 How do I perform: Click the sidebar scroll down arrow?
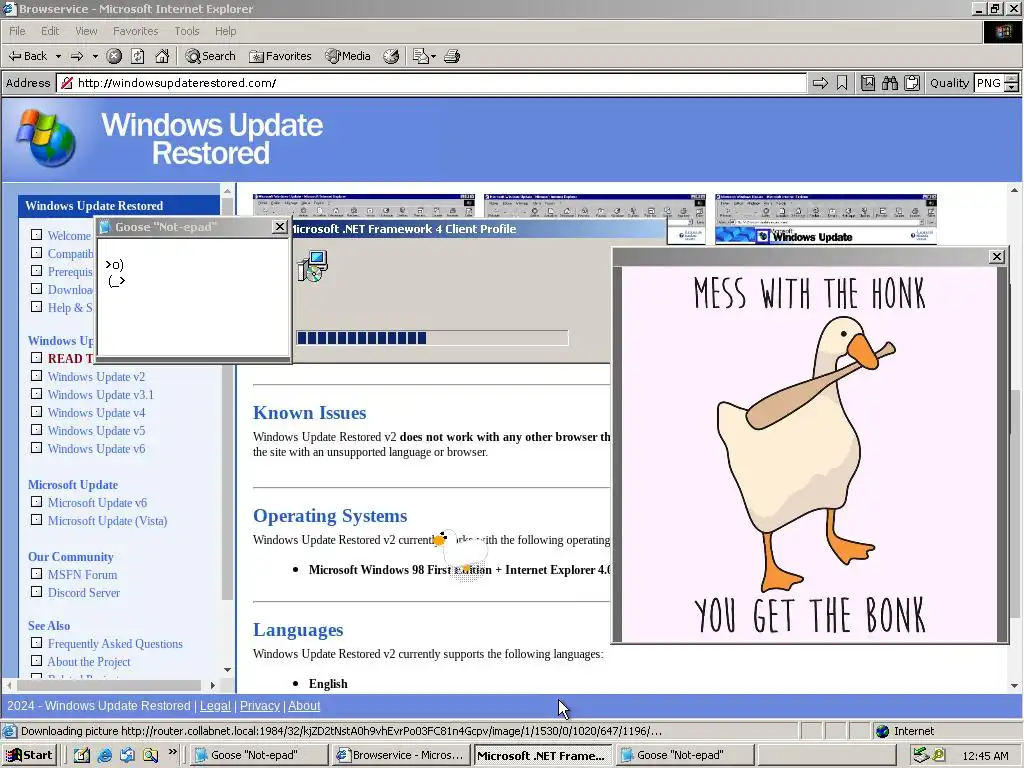click(227, 670)
